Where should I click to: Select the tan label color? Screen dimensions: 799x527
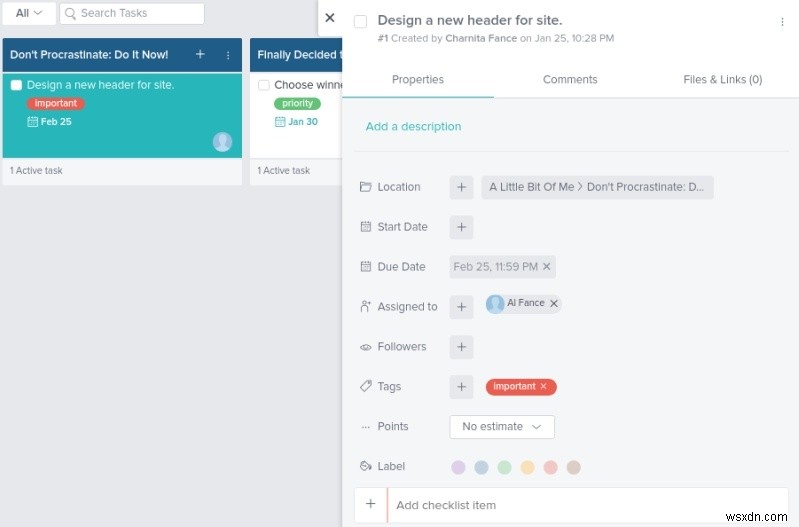click(573, 467)
